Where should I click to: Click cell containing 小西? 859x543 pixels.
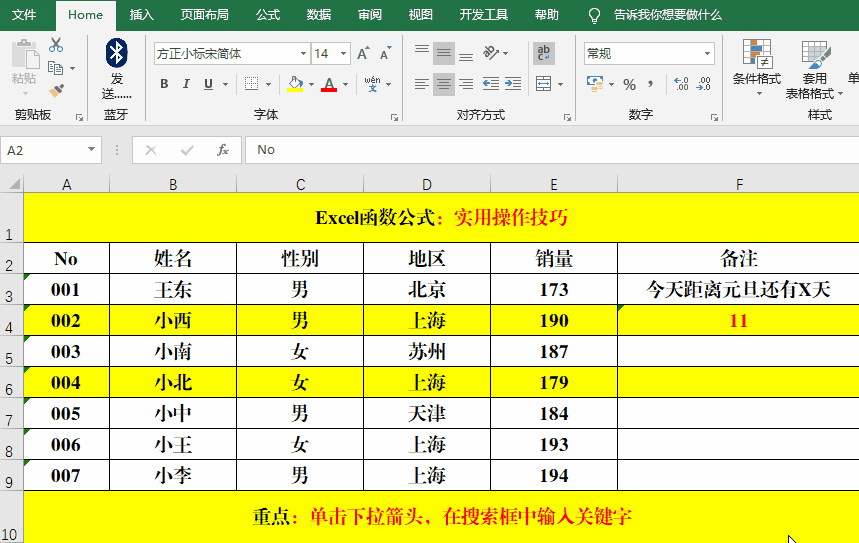pyautogui.click(x=173, y=321)
